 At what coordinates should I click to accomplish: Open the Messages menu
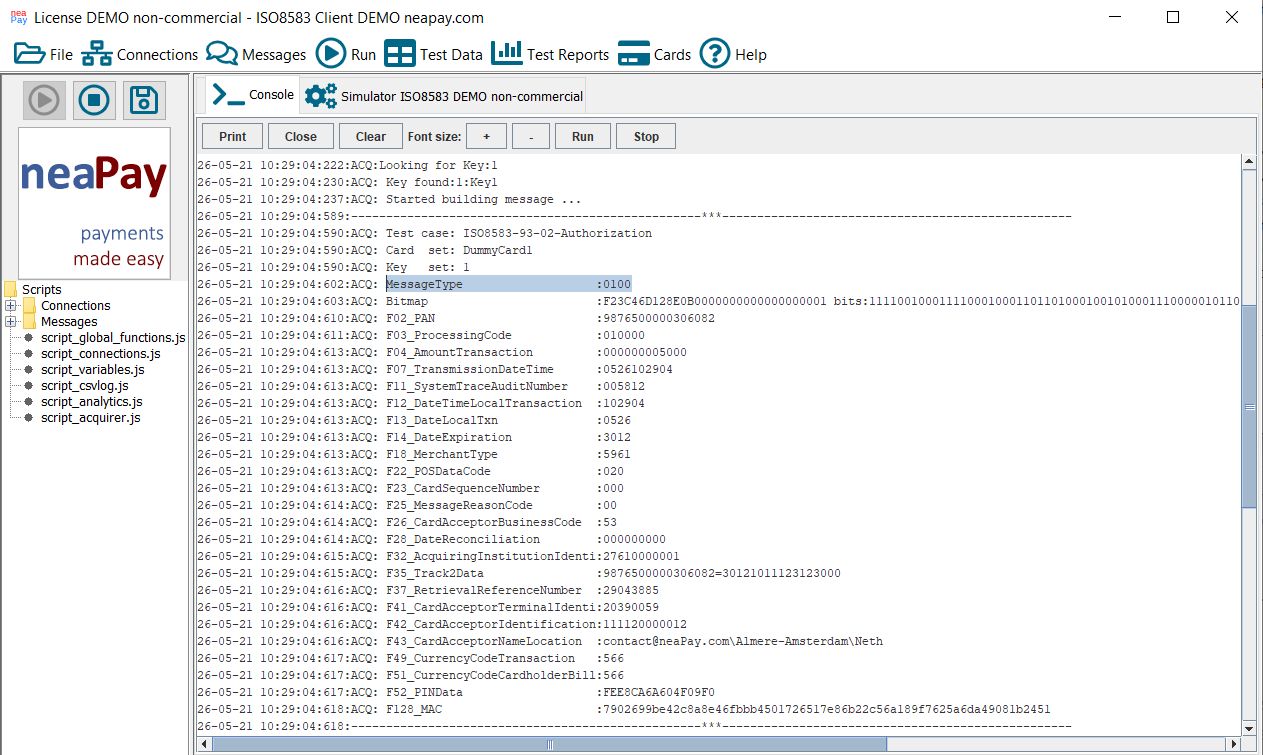256,54
